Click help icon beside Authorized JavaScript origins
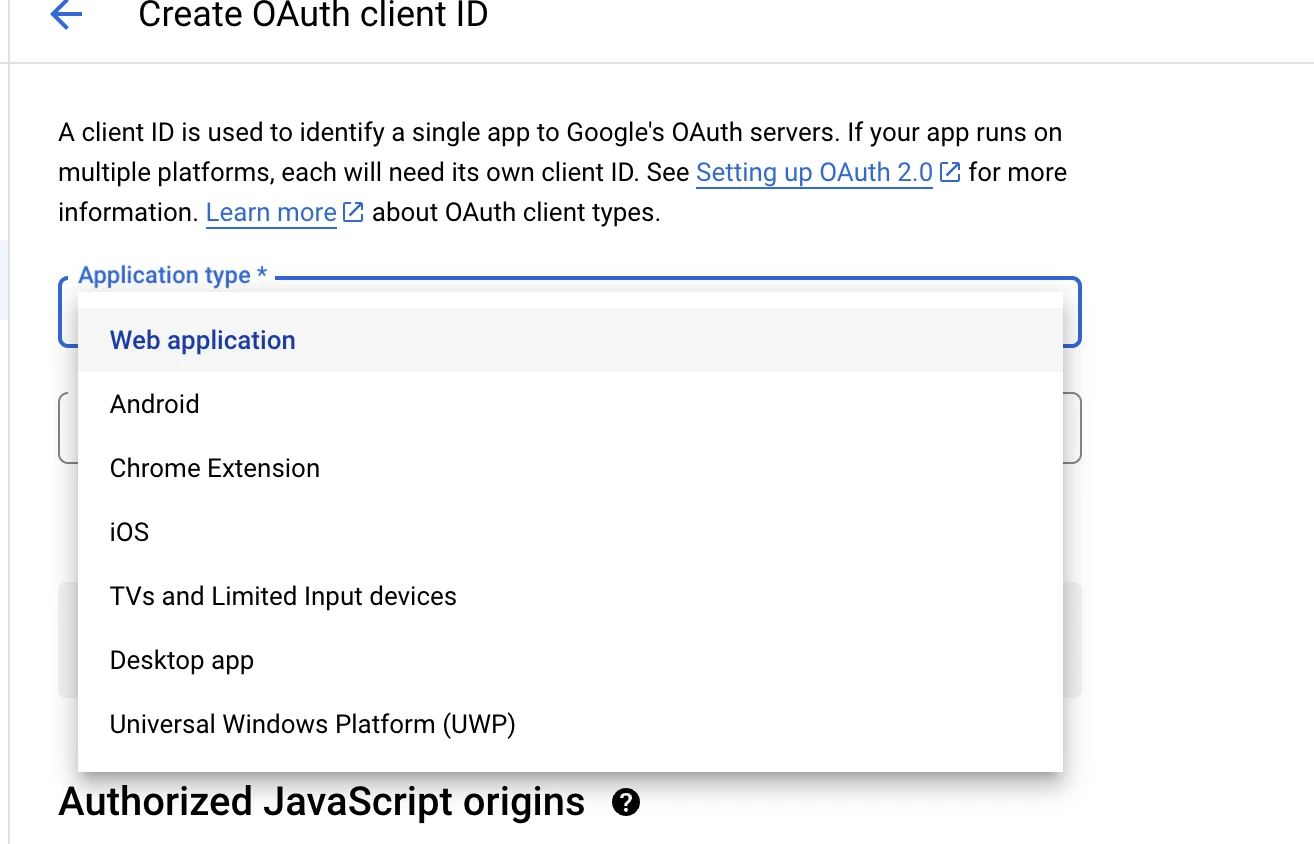 coord(626,802)
